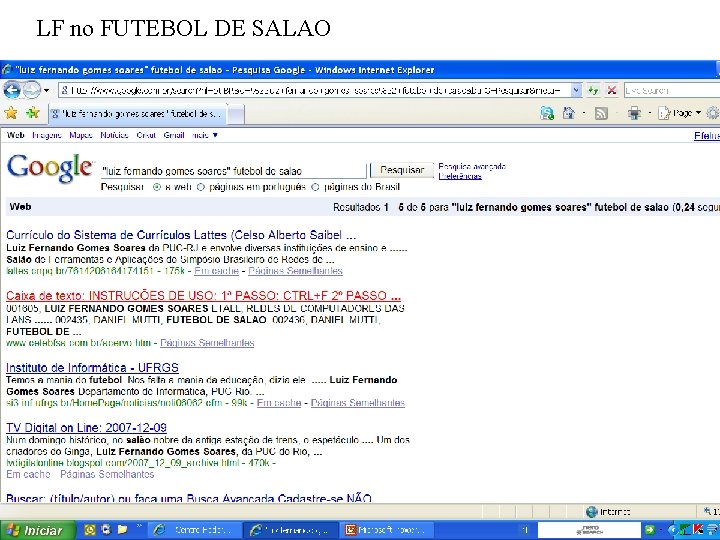Image resolution: width=720 pixels, height=540 pixels.
Task: Click the Add to Favorites star-plus icon
Action: click(32, 113)
